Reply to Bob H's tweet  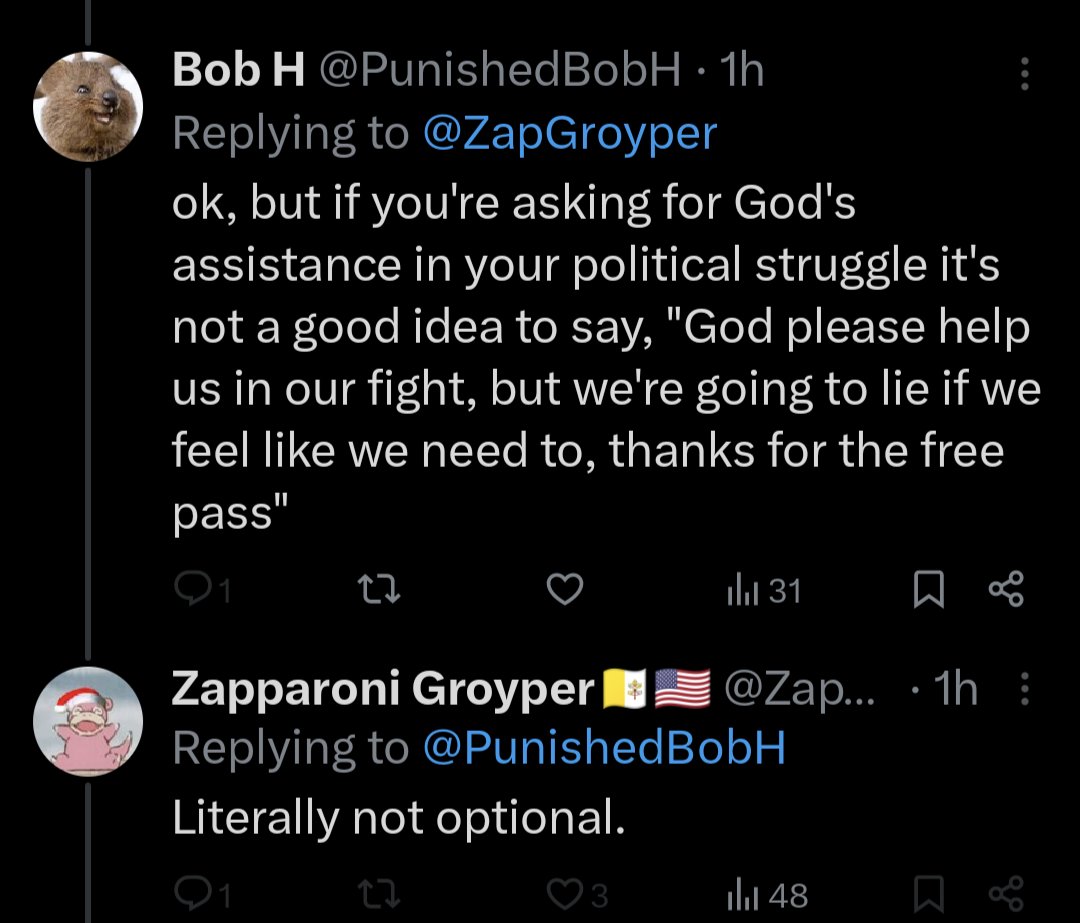point(190,592)
